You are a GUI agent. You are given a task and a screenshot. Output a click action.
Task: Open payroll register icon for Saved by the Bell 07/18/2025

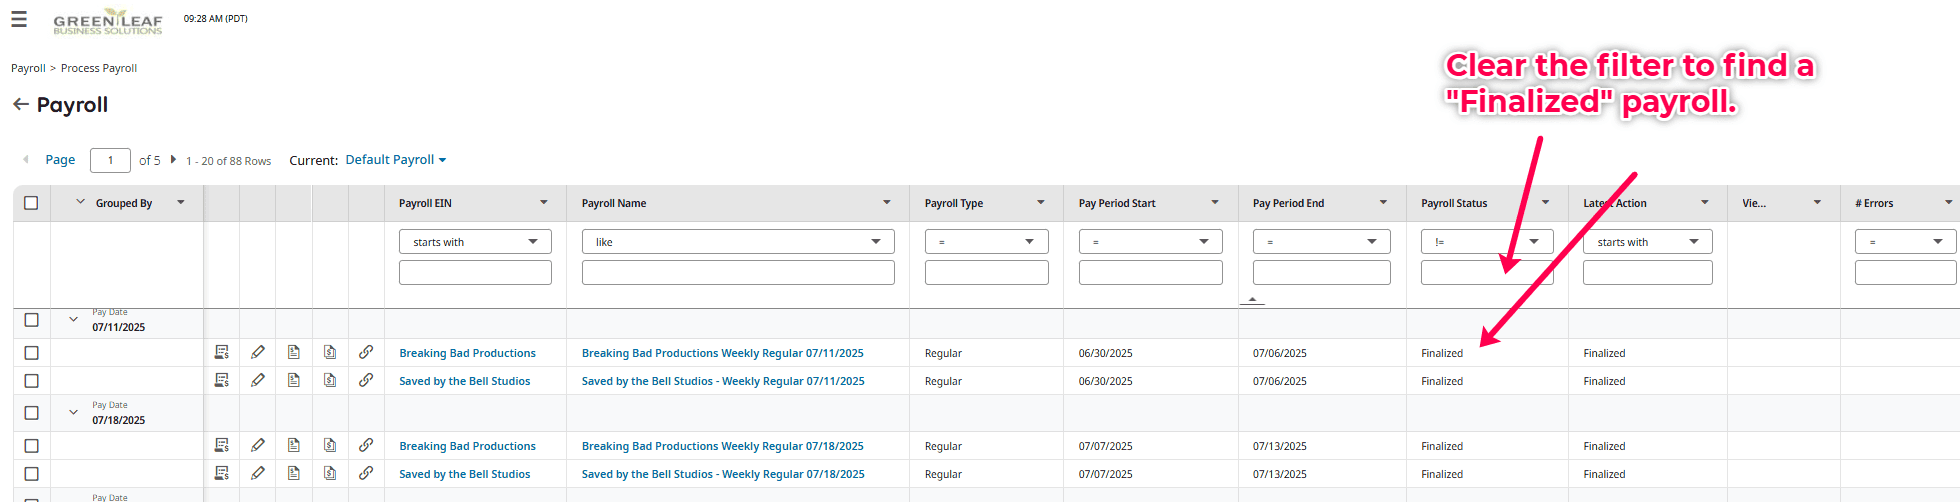(x=222, y=473)
